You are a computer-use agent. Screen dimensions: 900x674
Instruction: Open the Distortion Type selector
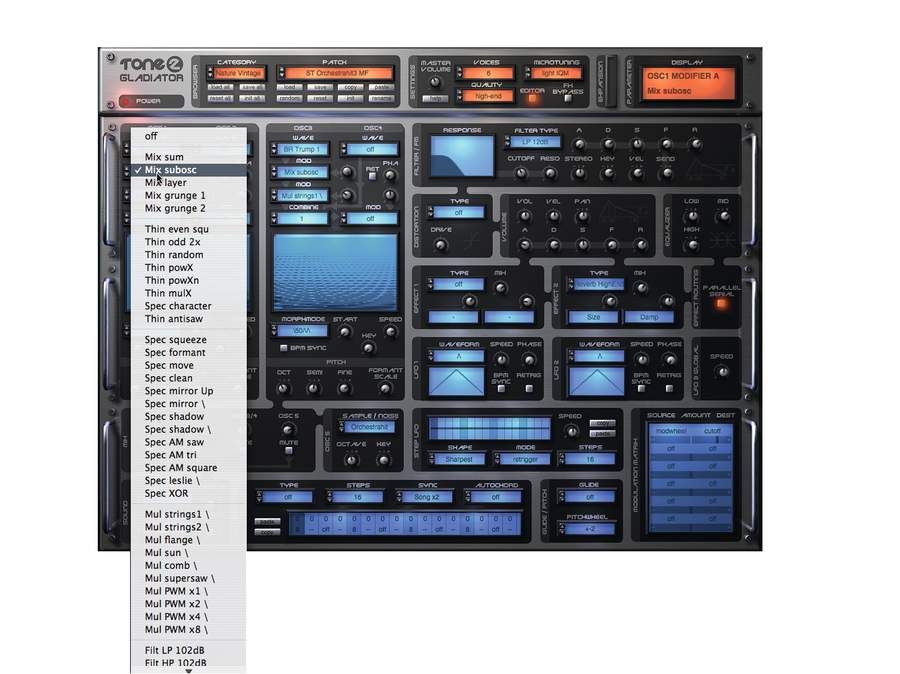coord(457,212)
